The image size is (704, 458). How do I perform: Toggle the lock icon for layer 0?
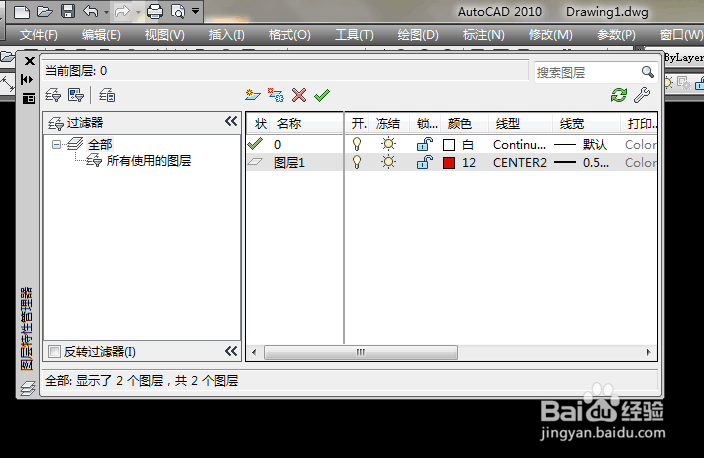point(425,144)
